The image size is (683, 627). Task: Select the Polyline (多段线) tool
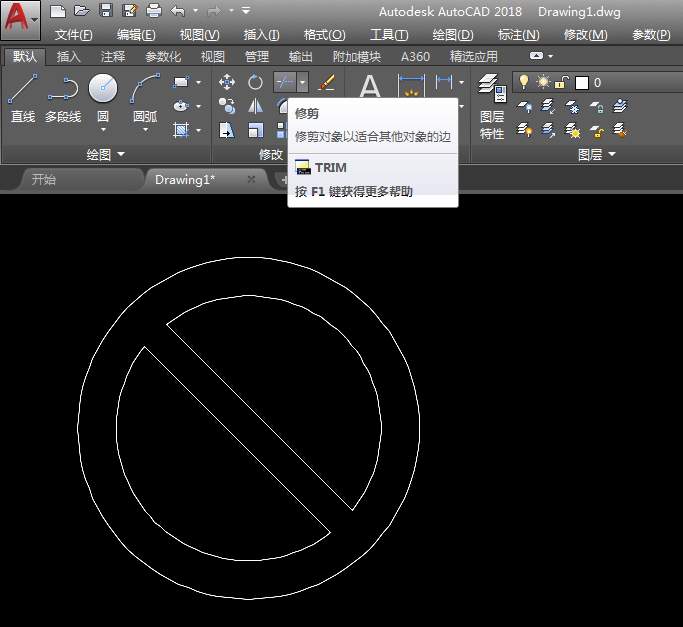(x=62, y=97)
